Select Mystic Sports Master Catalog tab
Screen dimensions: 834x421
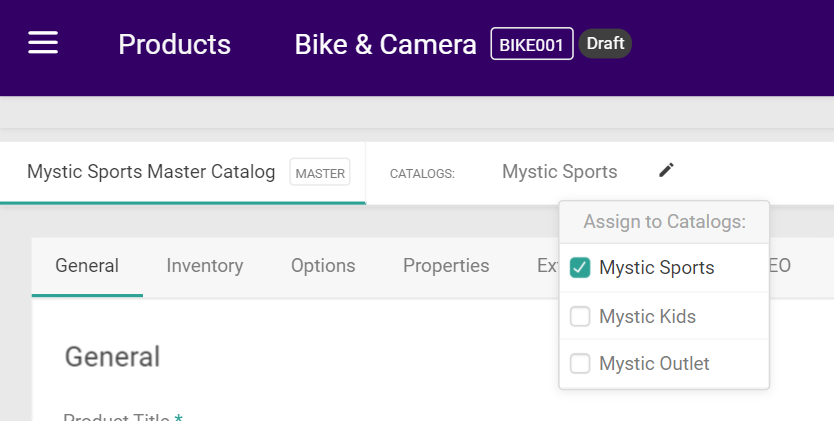click(182, 172)
